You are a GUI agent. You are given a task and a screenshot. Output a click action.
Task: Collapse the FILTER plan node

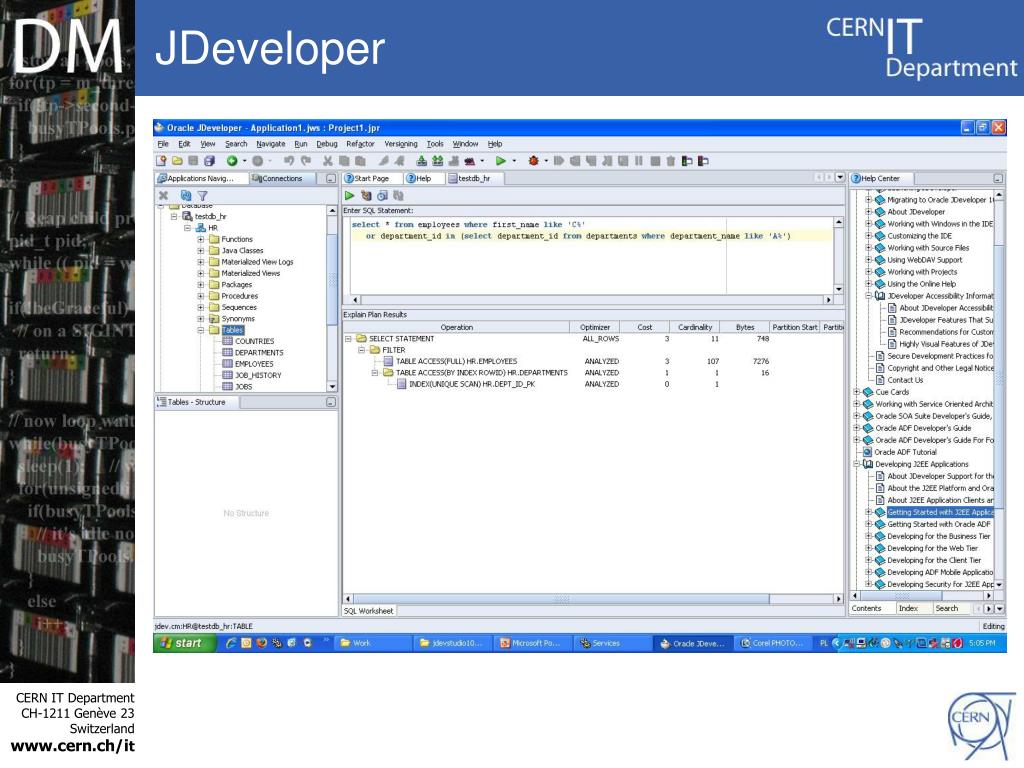(361, 350)
